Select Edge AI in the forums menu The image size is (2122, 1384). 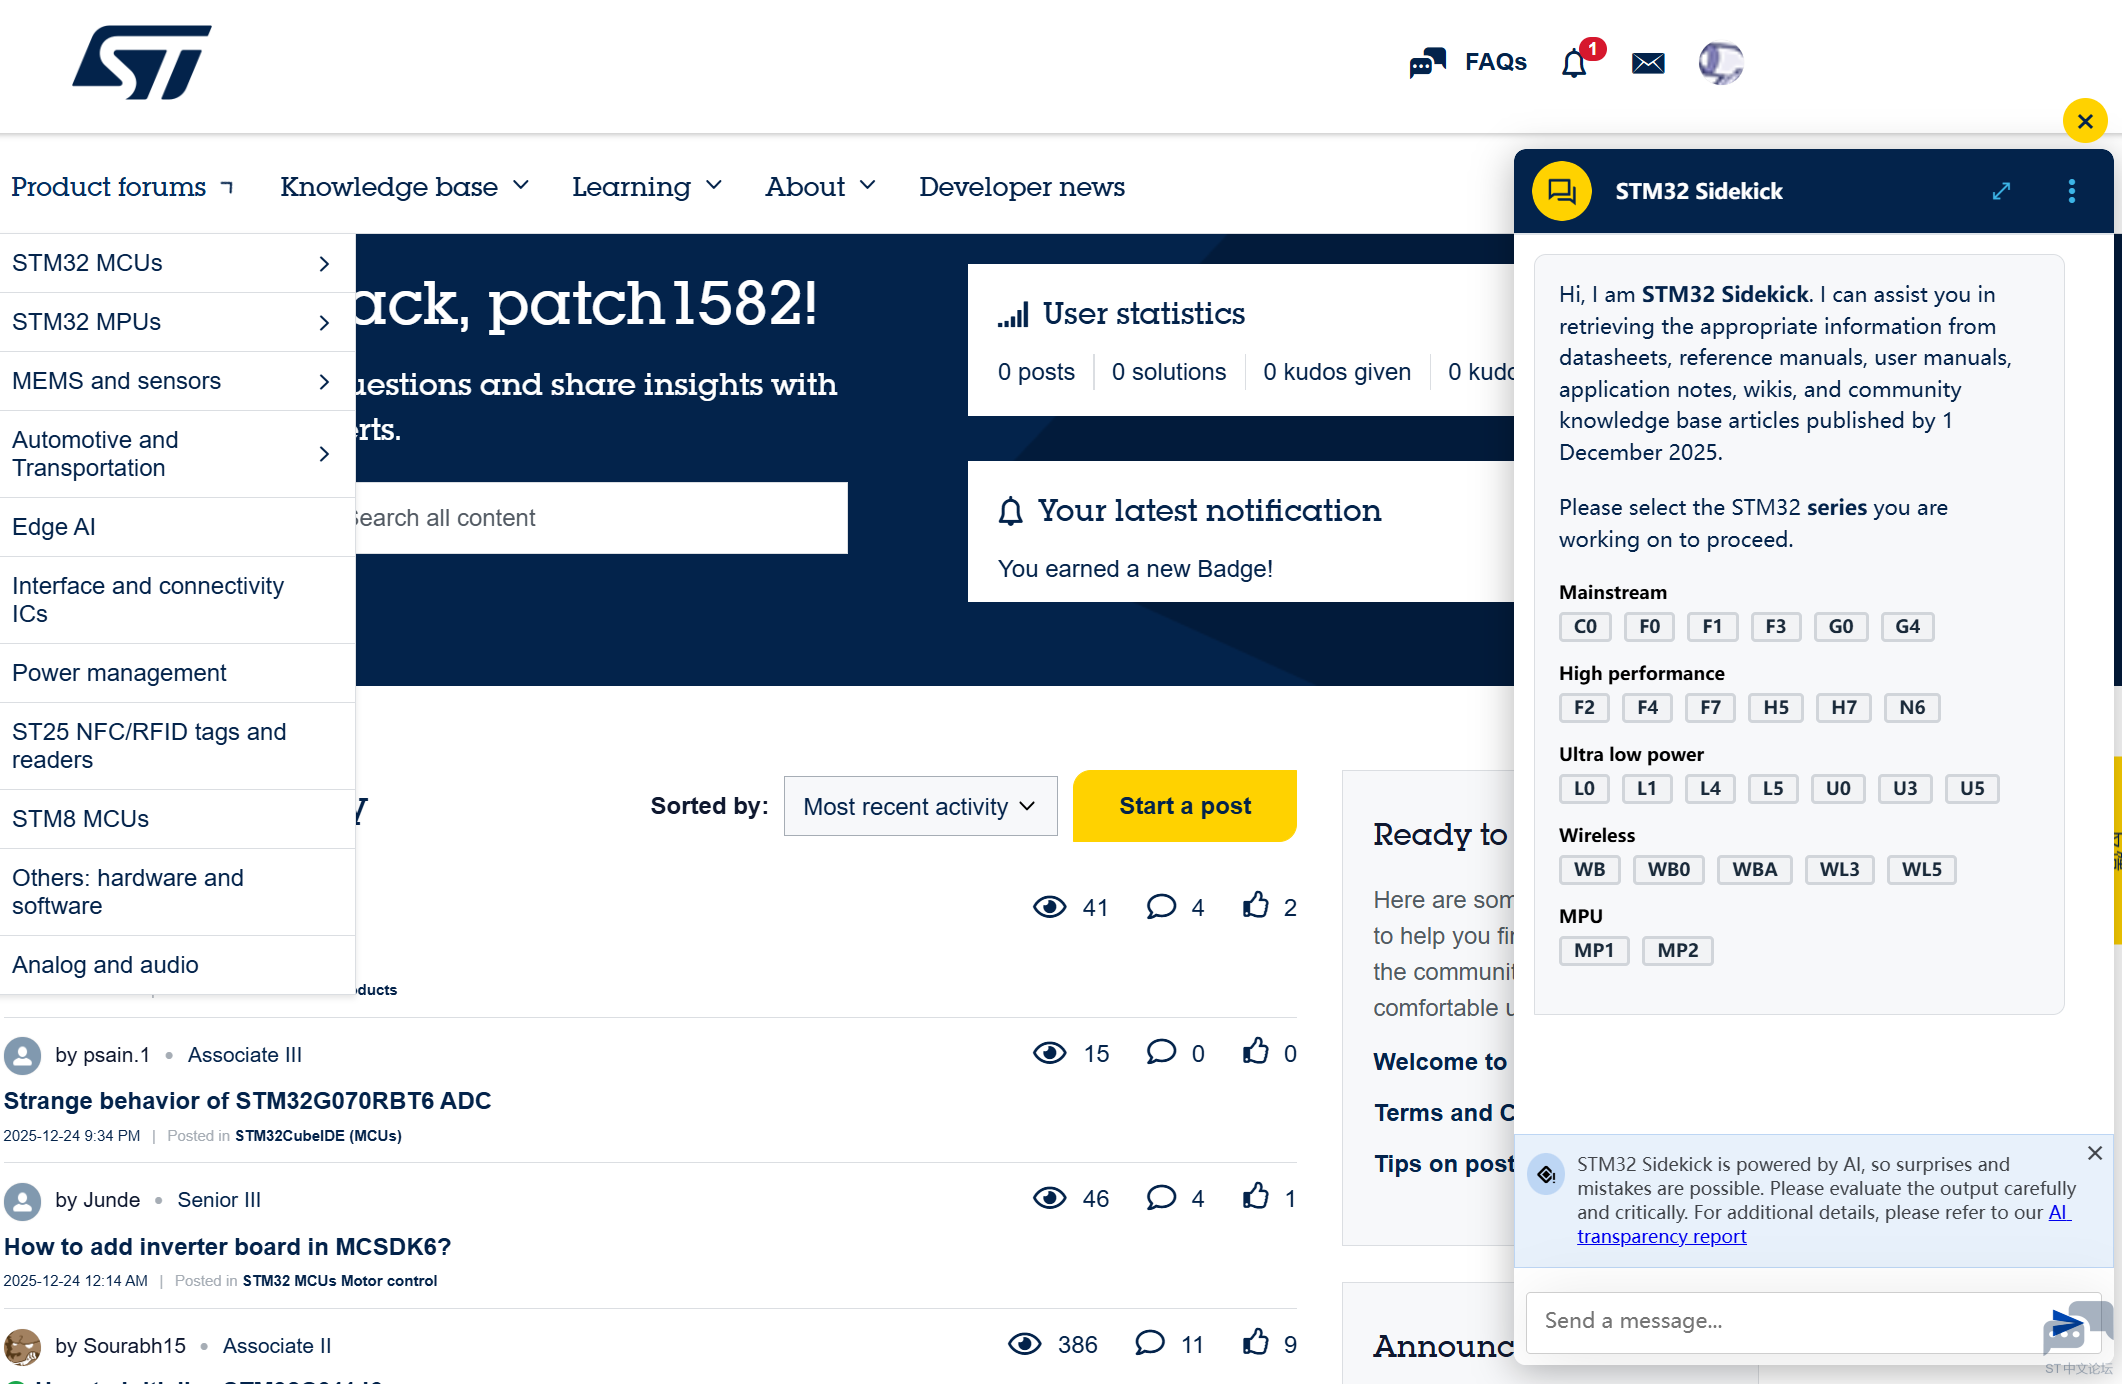tap(178, 527)
